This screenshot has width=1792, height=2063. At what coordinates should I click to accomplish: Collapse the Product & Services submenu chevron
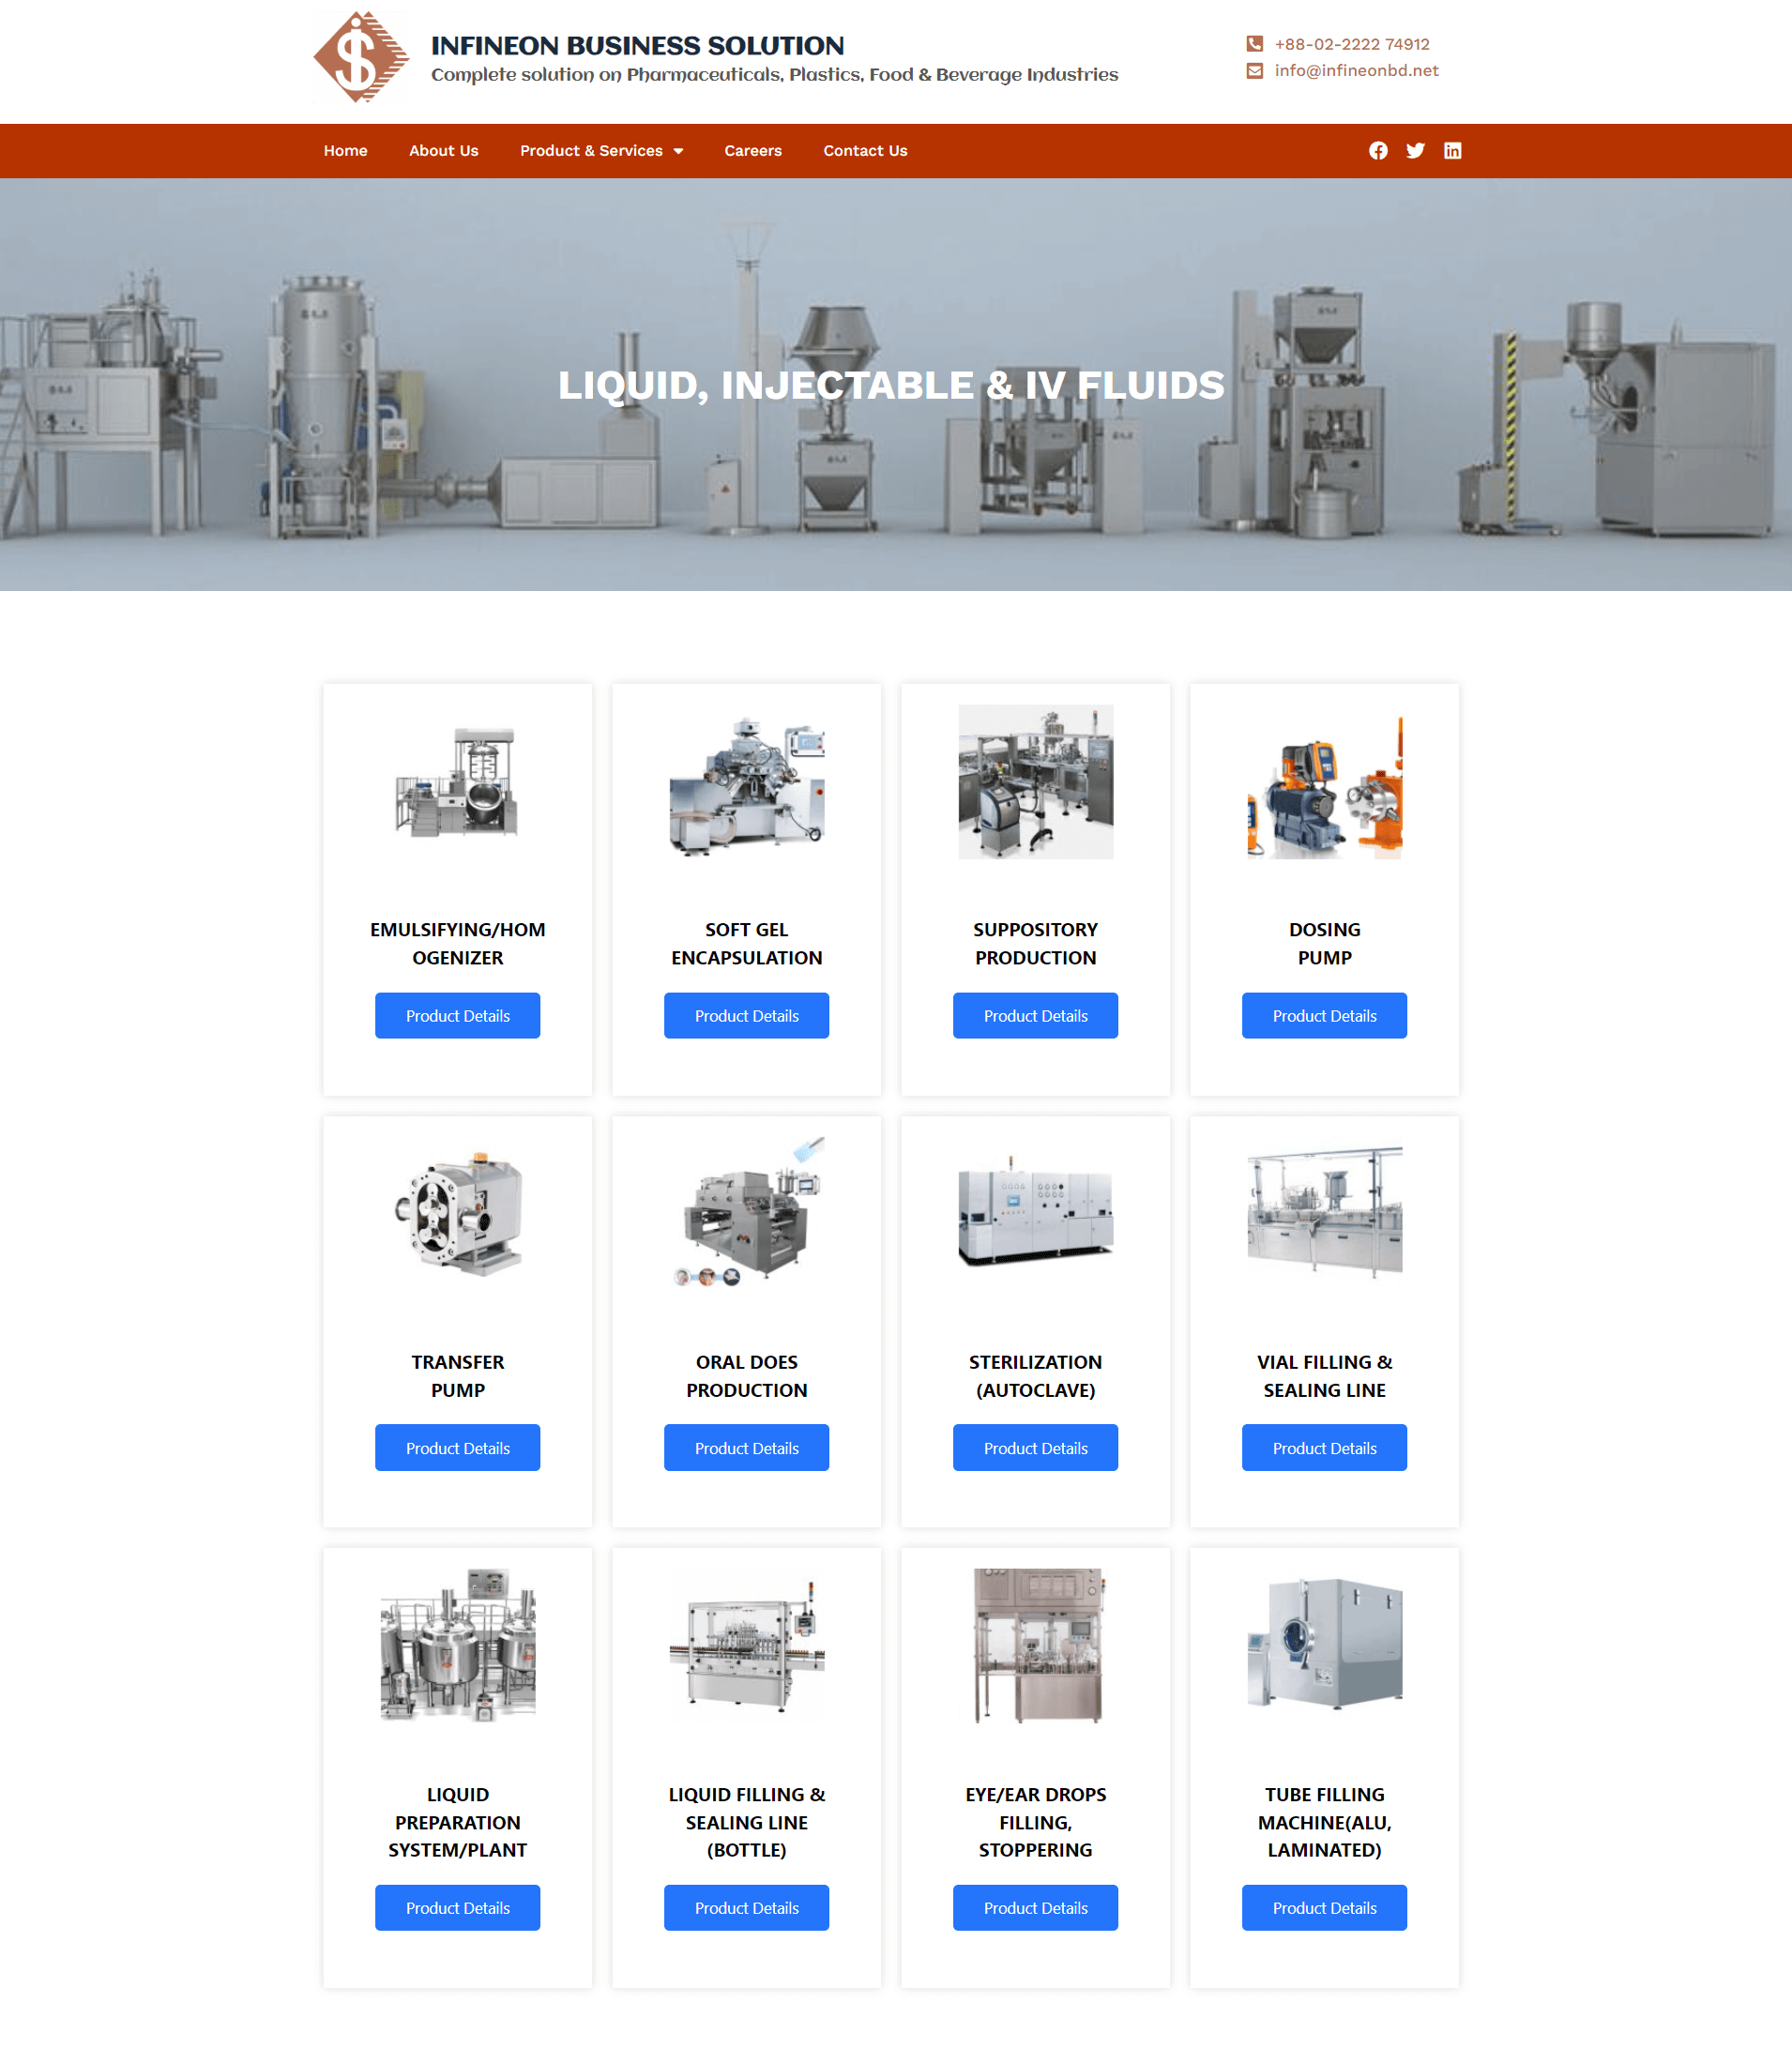[678, 151]
